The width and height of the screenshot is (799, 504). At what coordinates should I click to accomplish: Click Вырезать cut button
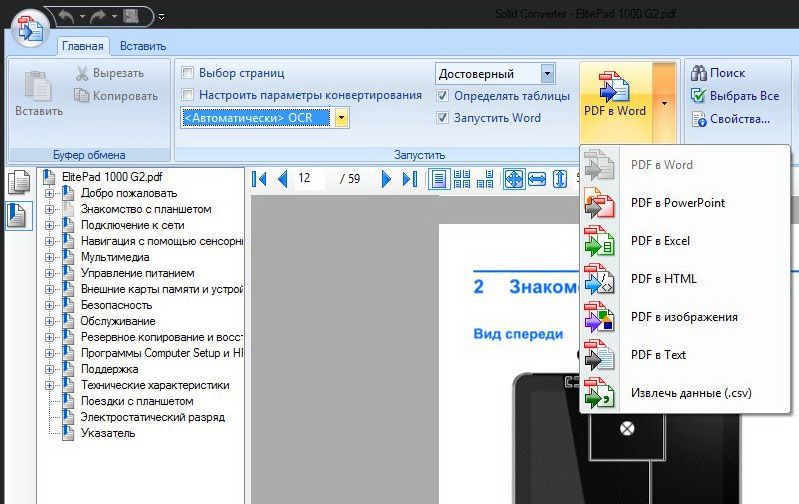[x=110, y=73]
